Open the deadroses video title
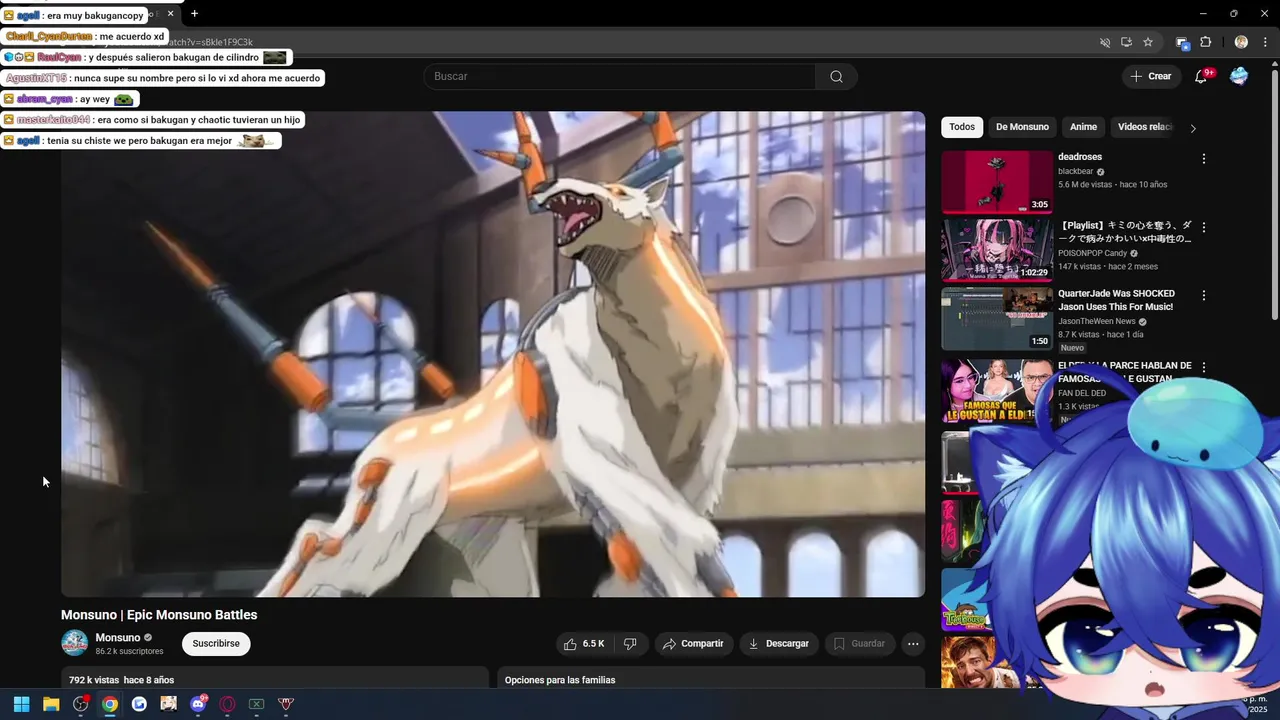Screen dimensions: 1280x720 (1080, 157)
